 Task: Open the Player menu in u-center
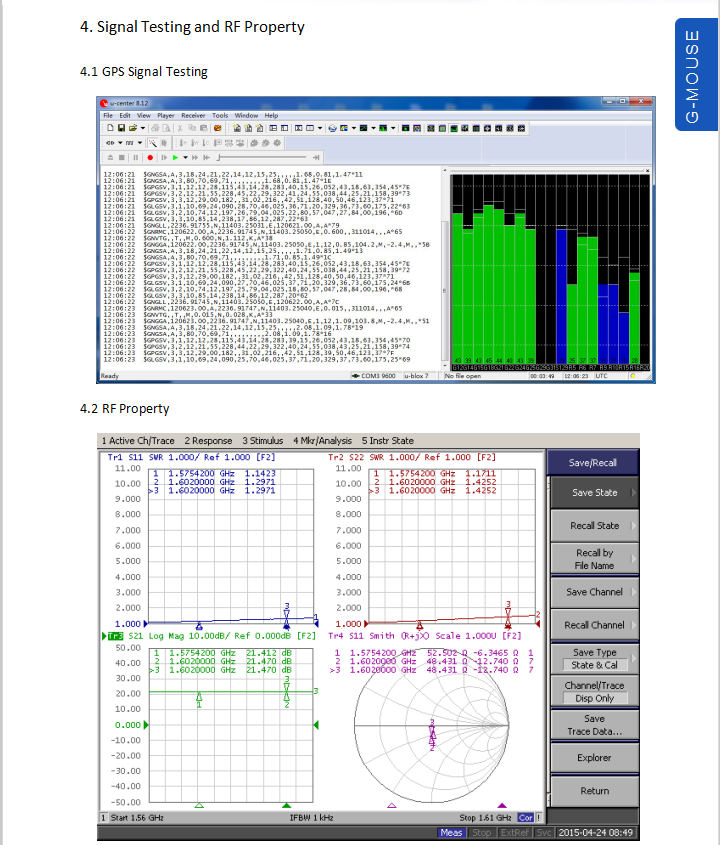(165, 115)
